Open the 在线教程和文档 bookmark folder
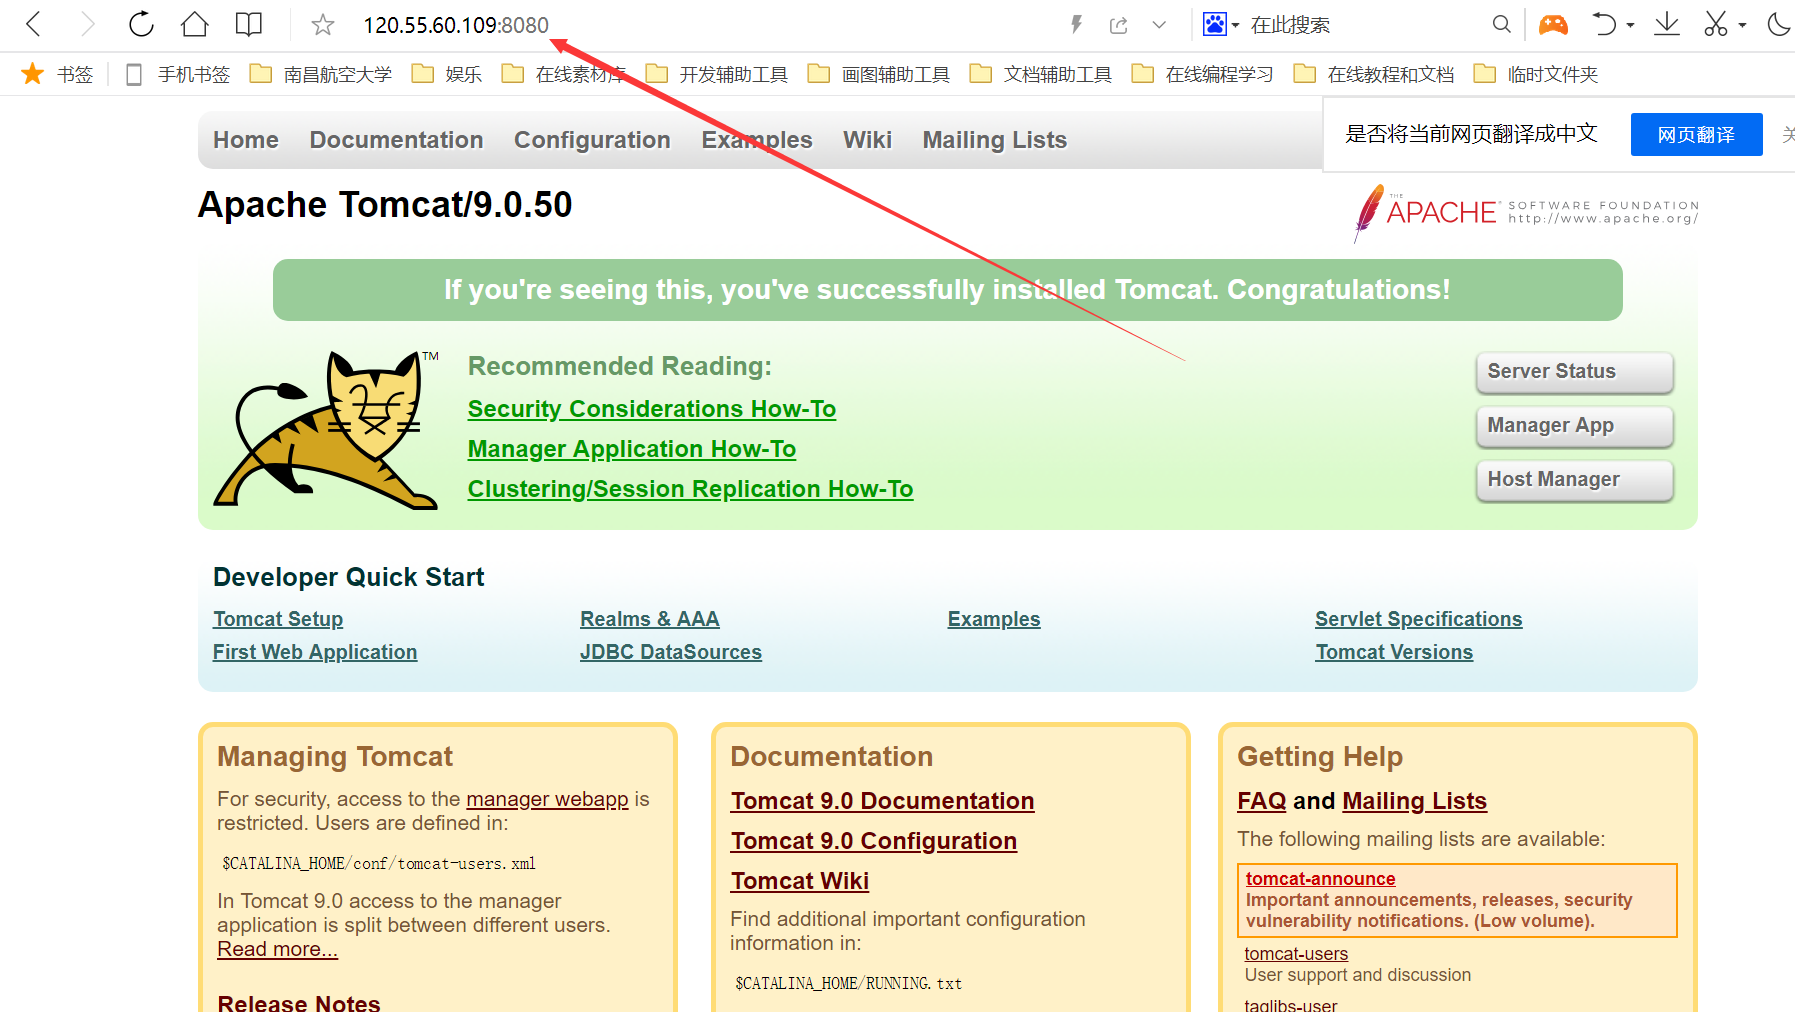This screenshot has height=1012, width=1795. click(1374, 74)
